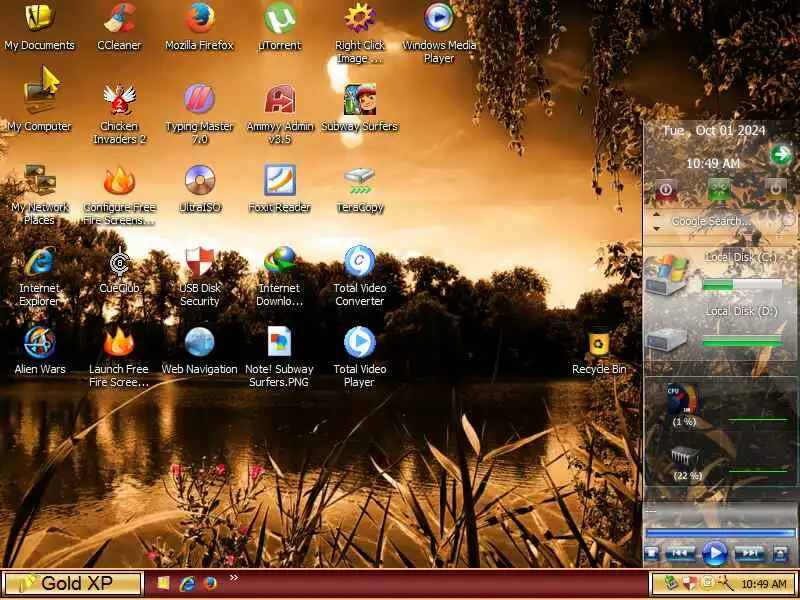Click Show Desktop icon in quick launch
This screenshot has height=600, width=800.
click(163, 583)
